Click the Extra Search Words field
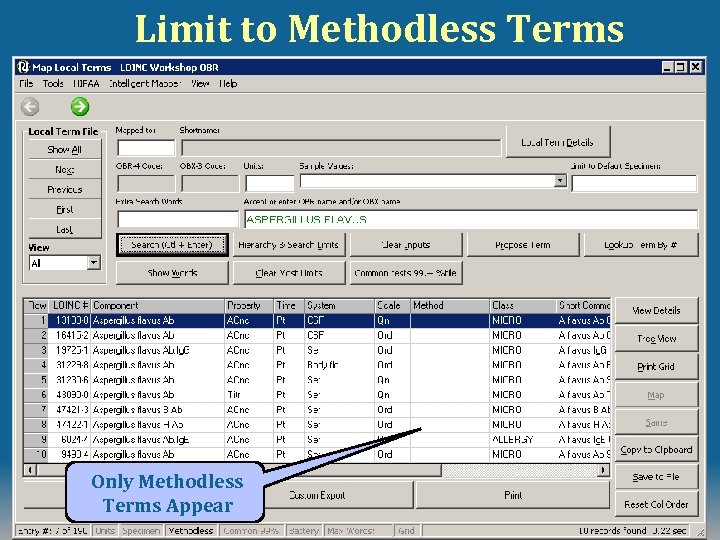 pos(178,219)
